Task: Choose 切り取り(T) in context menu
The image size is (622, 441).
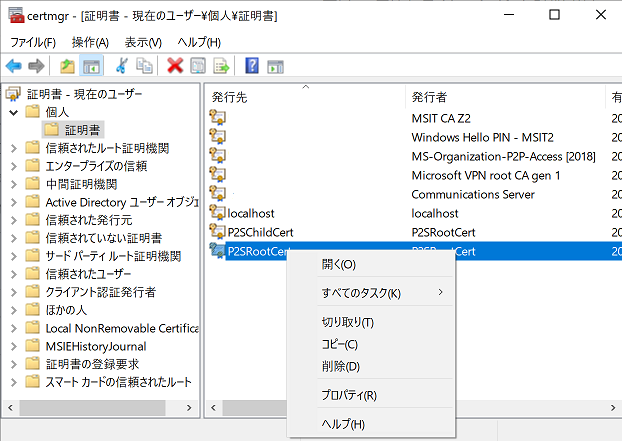Action: pyautogui.click(x=347, y=322)
